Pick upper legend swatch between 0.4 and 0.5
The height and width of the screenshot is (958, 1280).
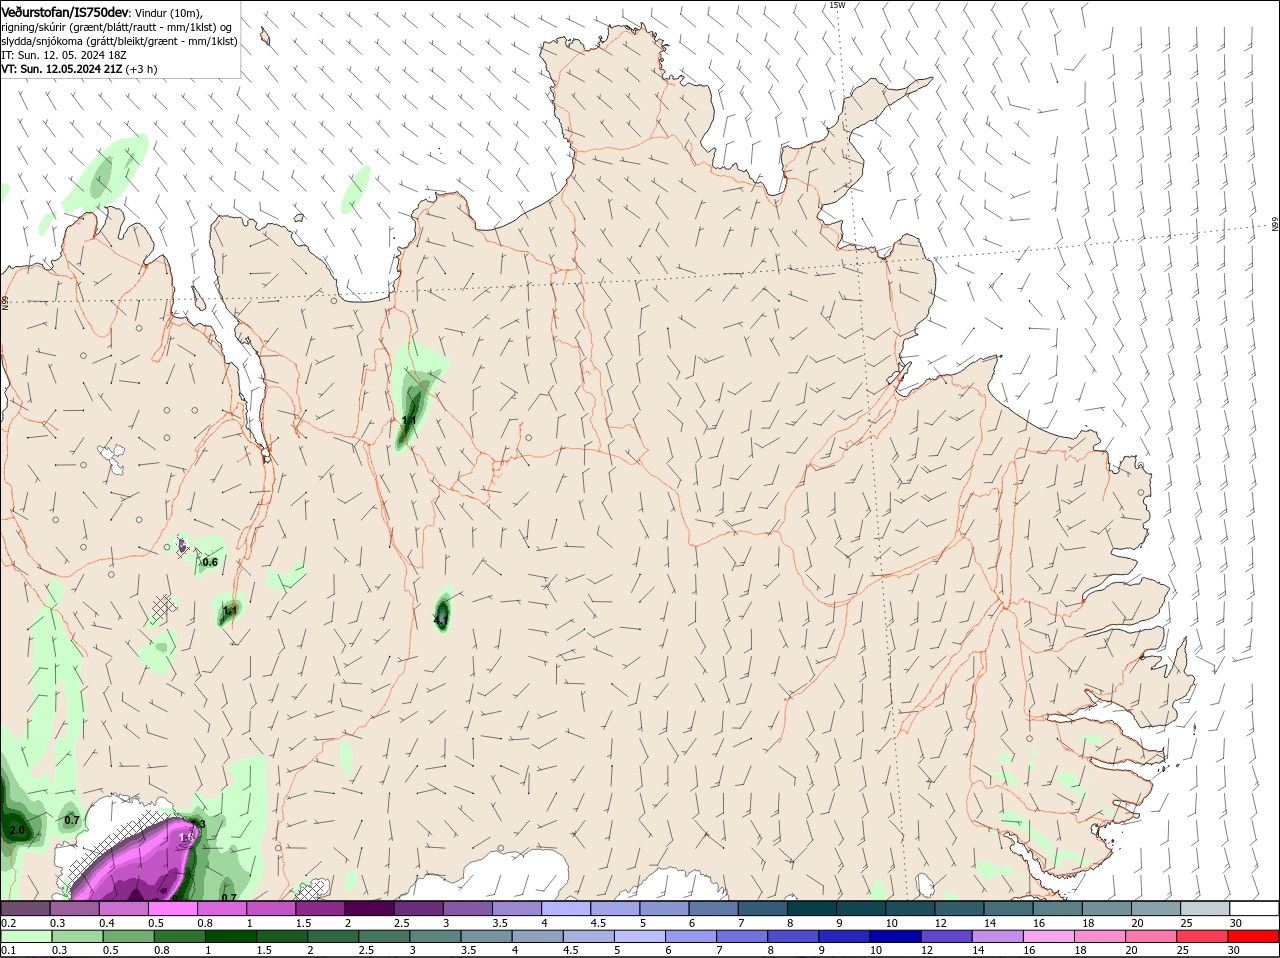pos(123,908)
